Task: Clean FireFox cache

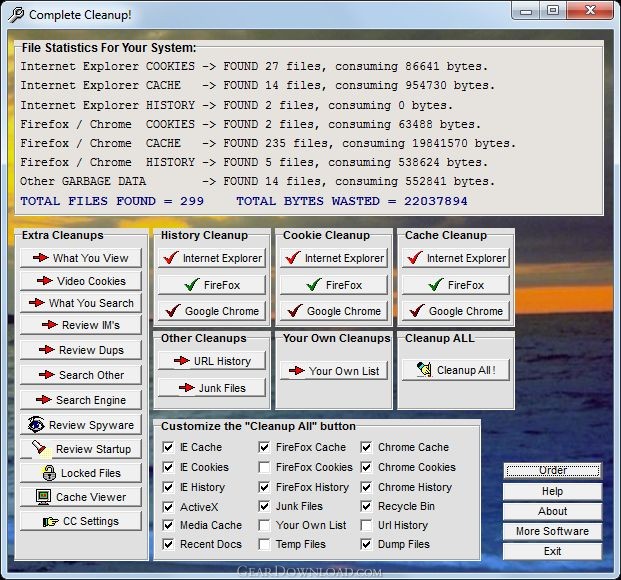Action: click(x=456, y=285)
